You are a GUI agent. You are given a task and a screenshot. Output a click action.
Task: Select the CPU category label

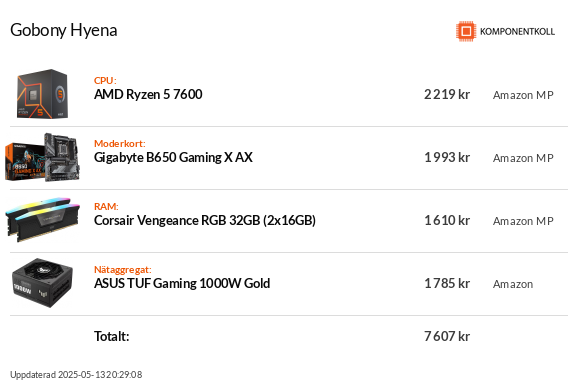(105, 80)
